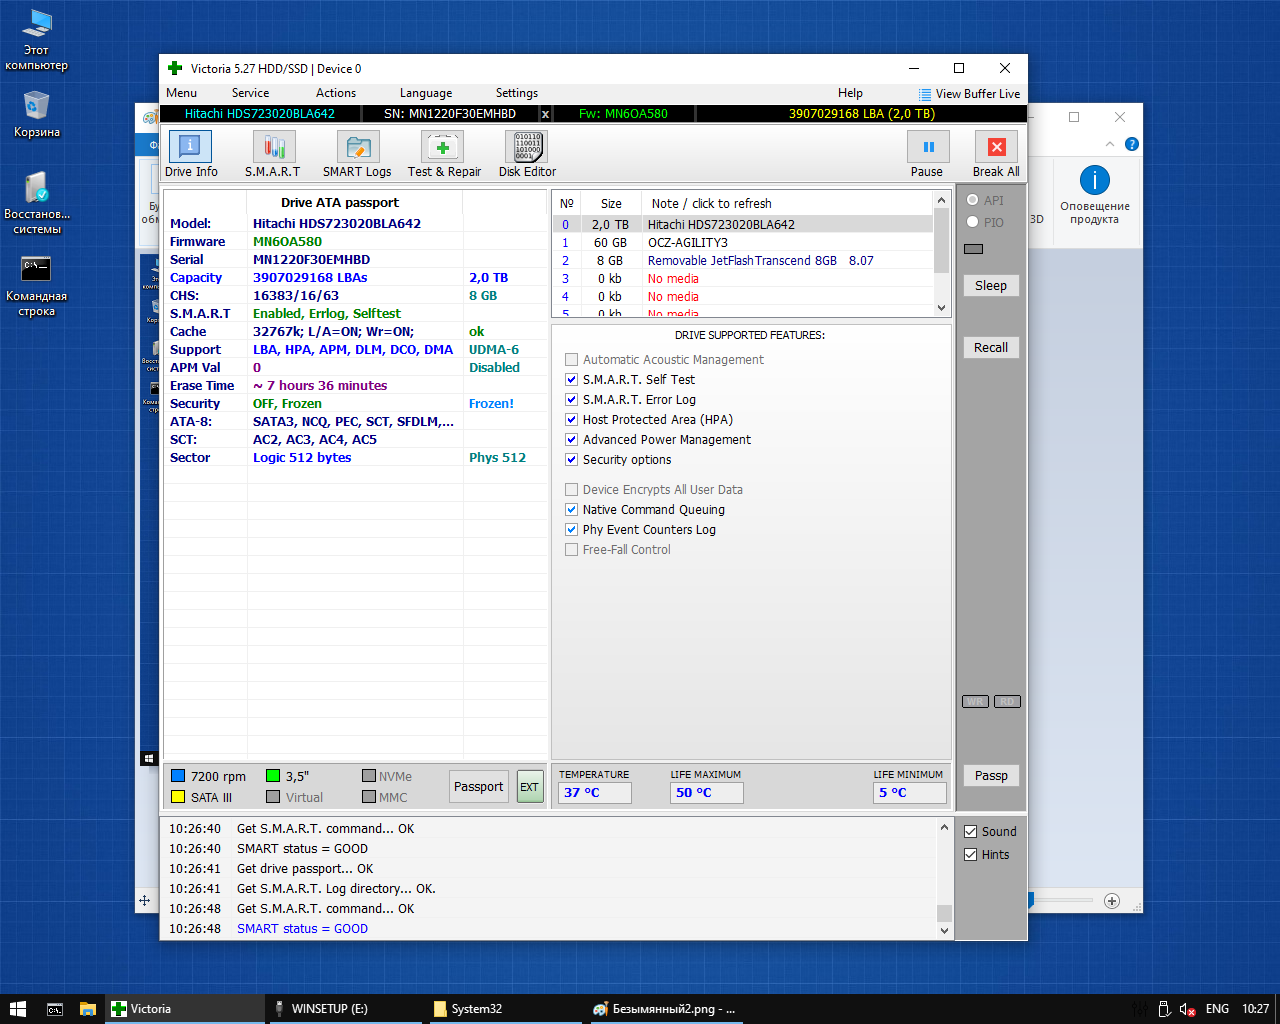Click the Pause toolbar icon
The image size is (1280, 1024).
tap(928, 147)
